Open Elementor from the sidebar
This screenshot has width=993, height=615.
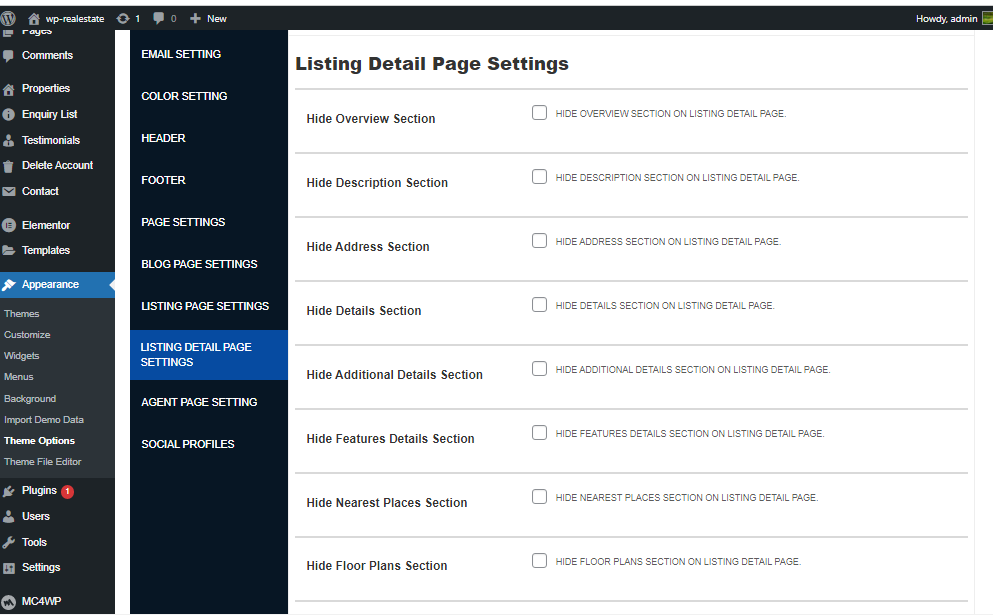coord(46,225)
